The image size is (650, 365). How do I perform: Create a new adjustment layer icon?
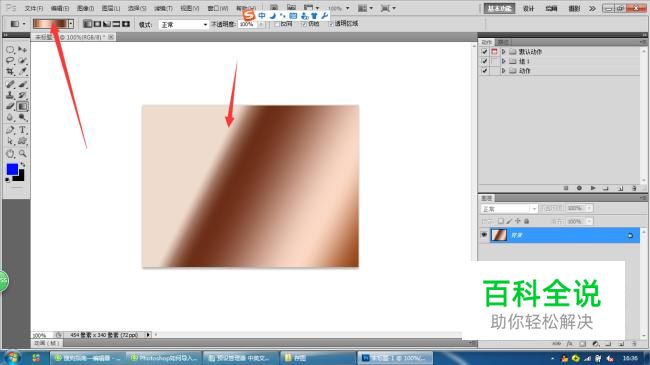click(596, 344)
